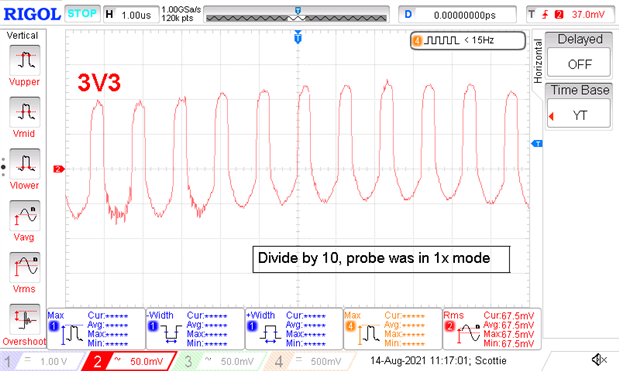Click the waveform memory overview bar

(x=296, y=15)
